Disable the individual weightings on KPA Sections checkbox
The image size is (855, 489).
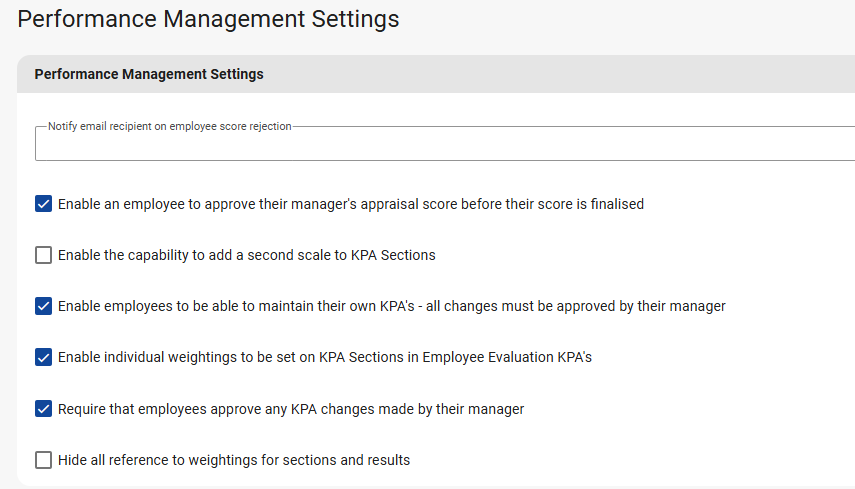click(x=43, y=357)
